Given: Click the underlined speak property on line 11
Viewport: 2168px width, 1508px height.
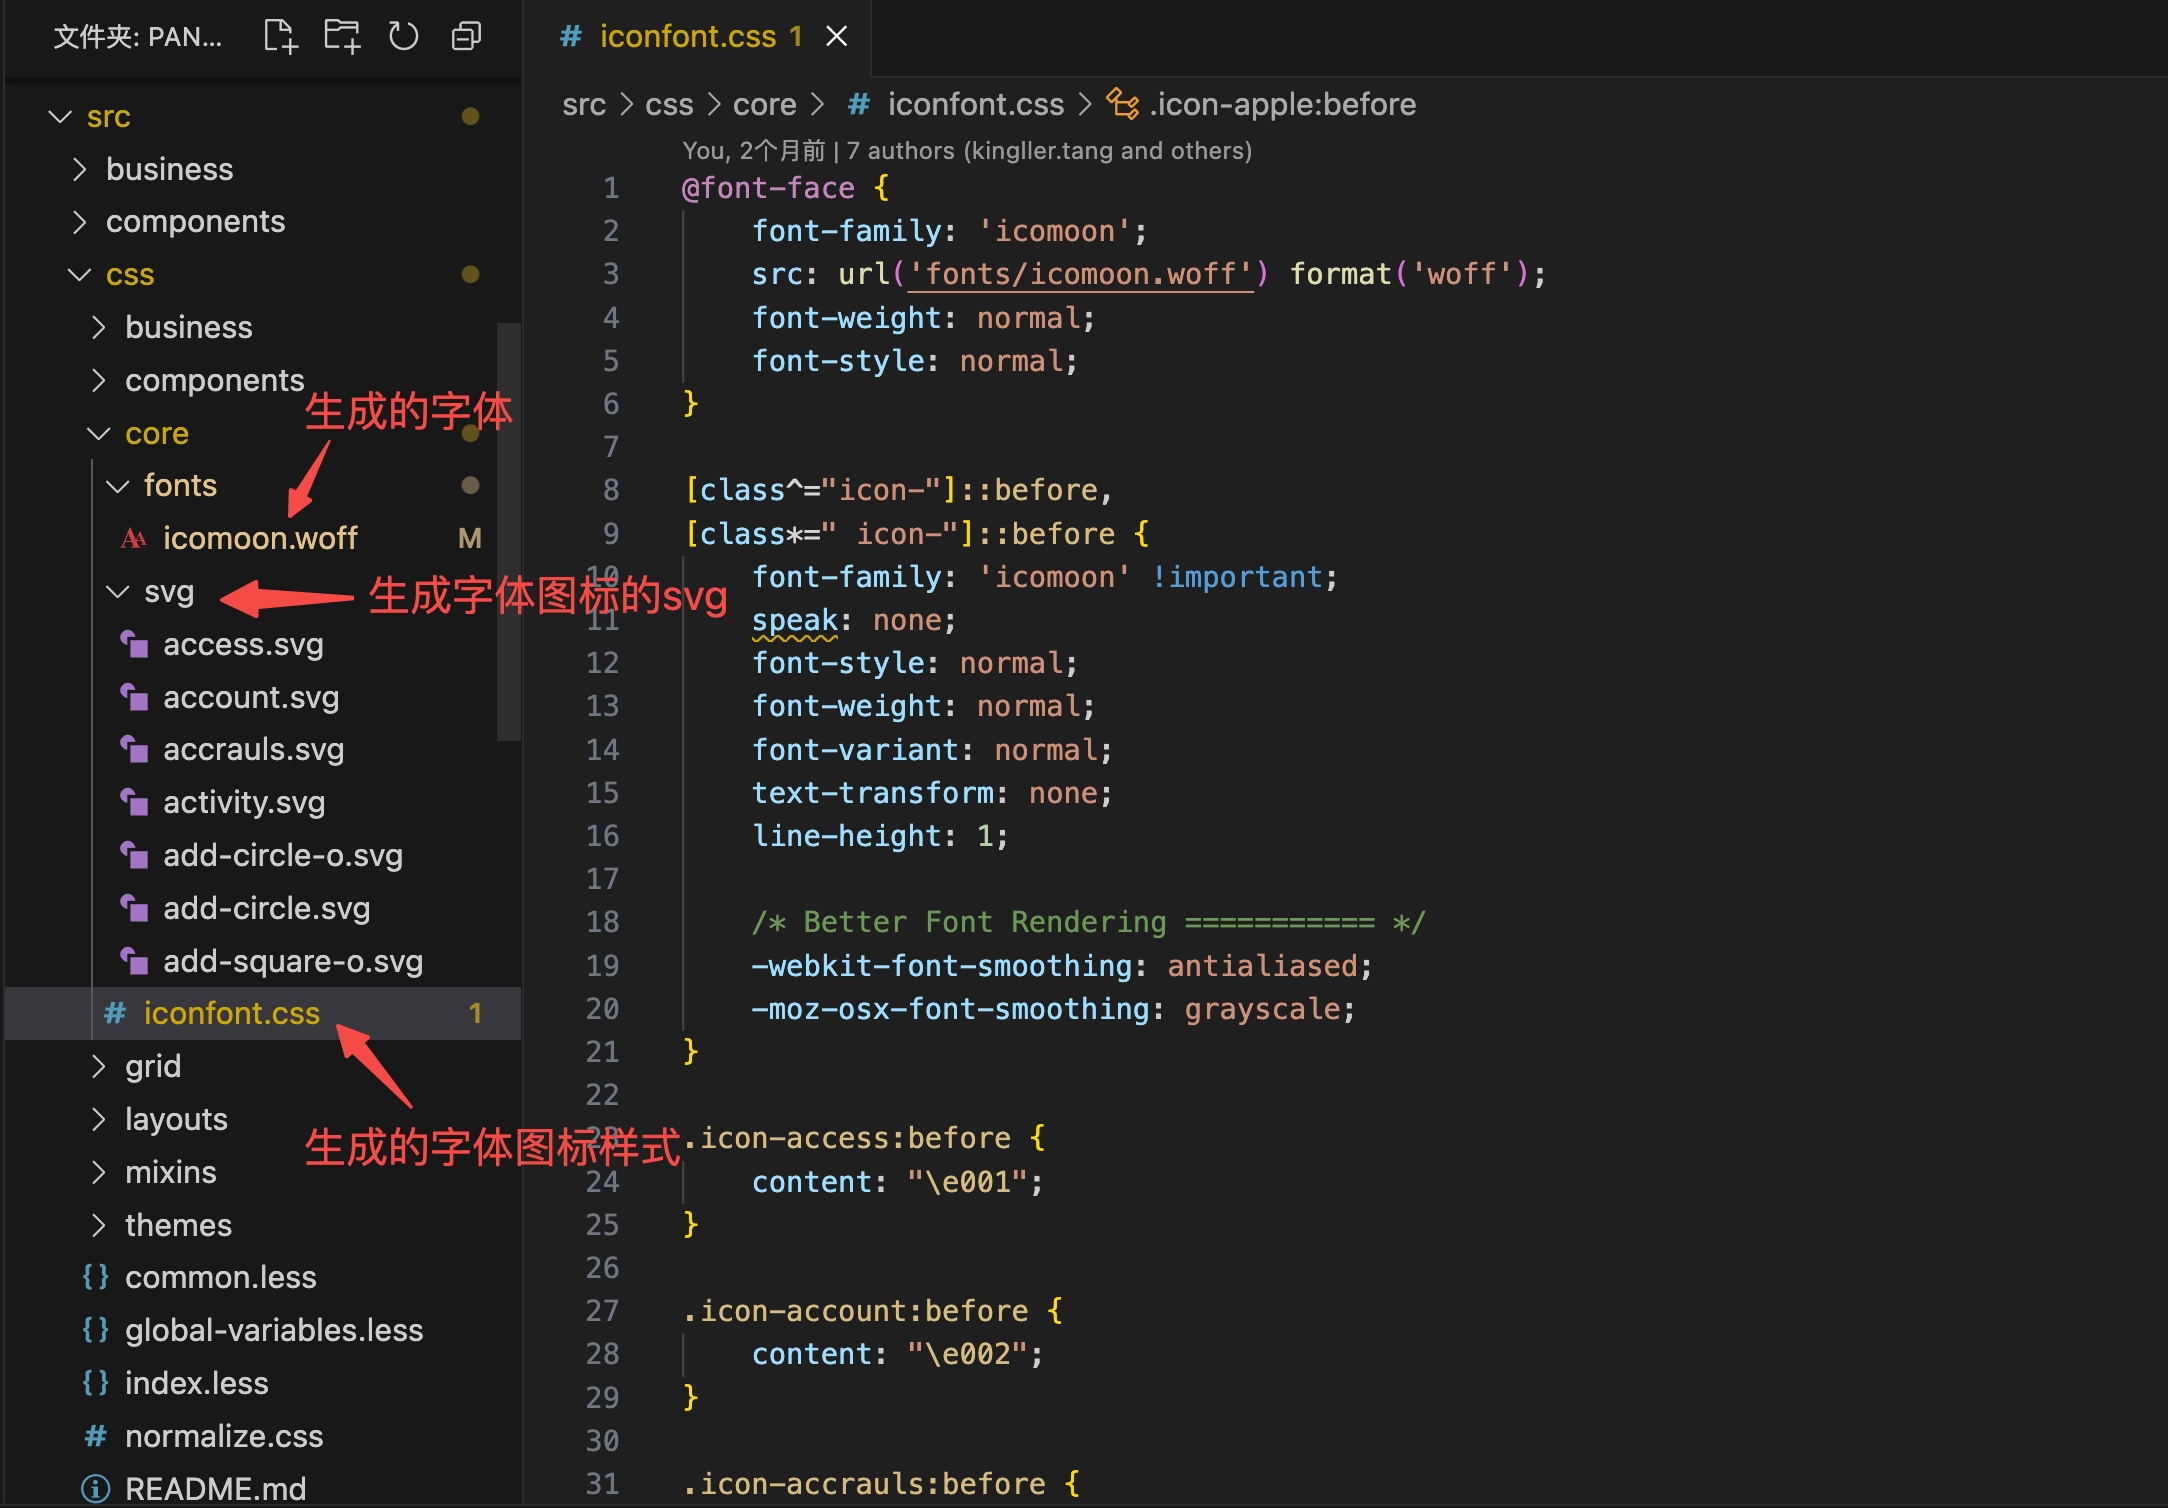Looking at the screenshot, I should pos(795,620).
